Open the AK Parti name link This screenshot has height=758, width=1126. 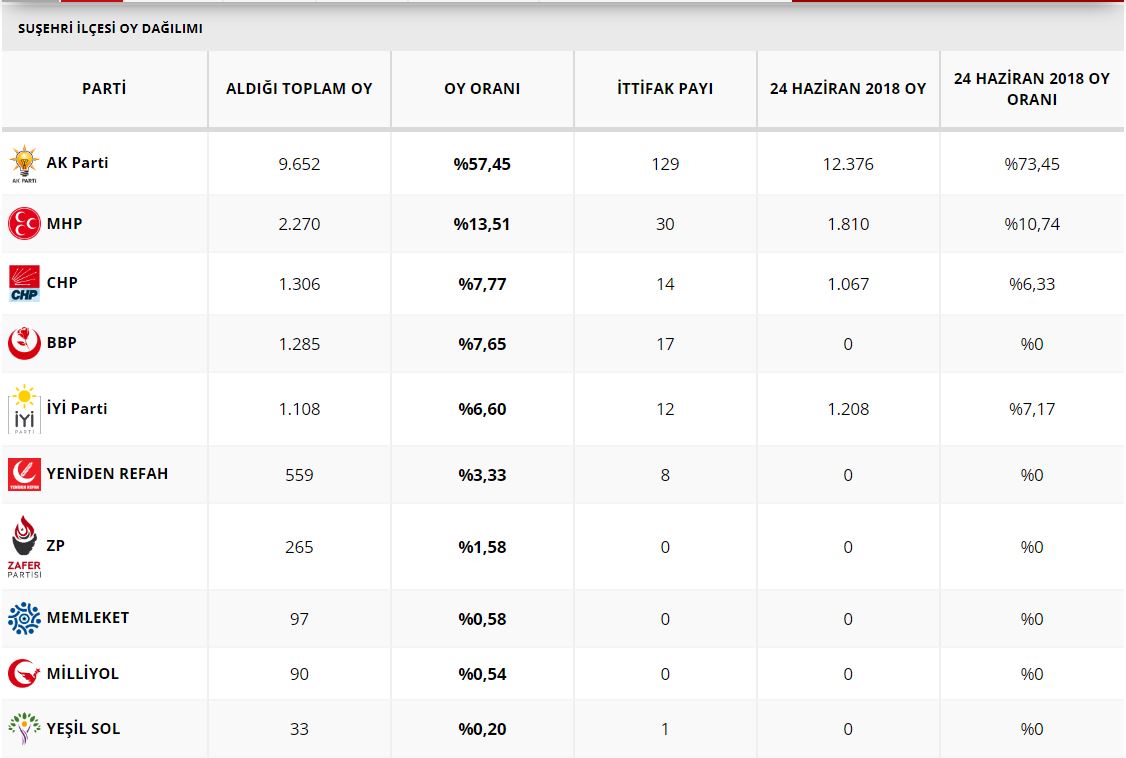77,162
